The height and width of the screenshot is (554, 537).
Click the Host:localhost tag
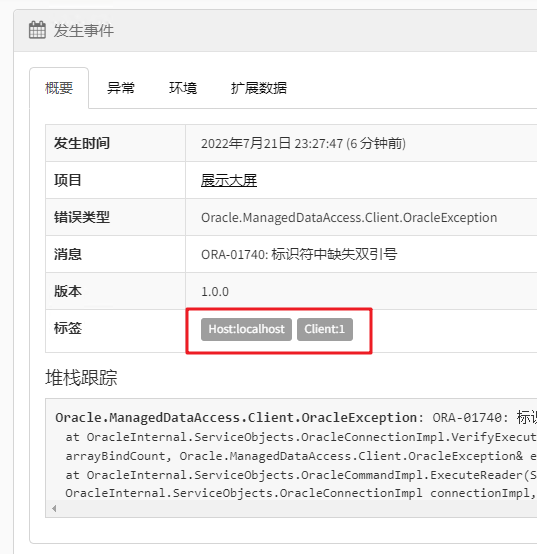(x=246, y=329)
